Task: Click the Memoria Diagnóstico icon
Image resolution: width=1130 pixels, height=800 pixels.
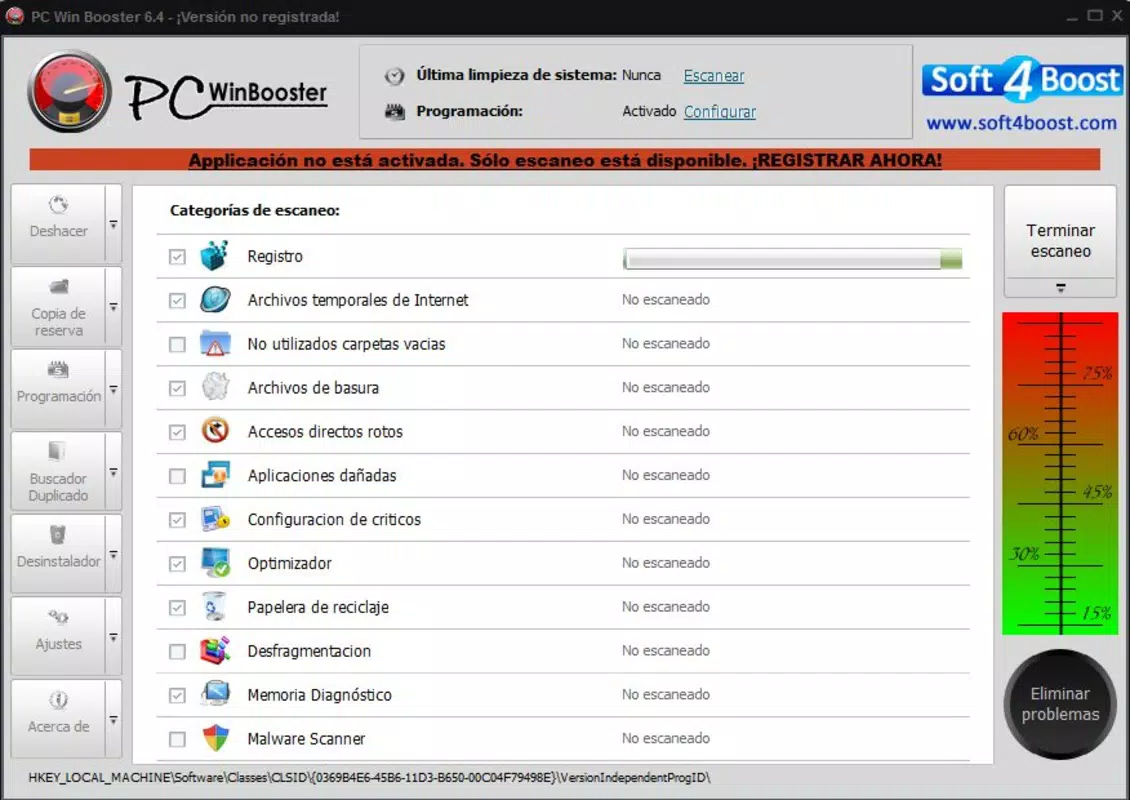Action: [x=215, y=695]
